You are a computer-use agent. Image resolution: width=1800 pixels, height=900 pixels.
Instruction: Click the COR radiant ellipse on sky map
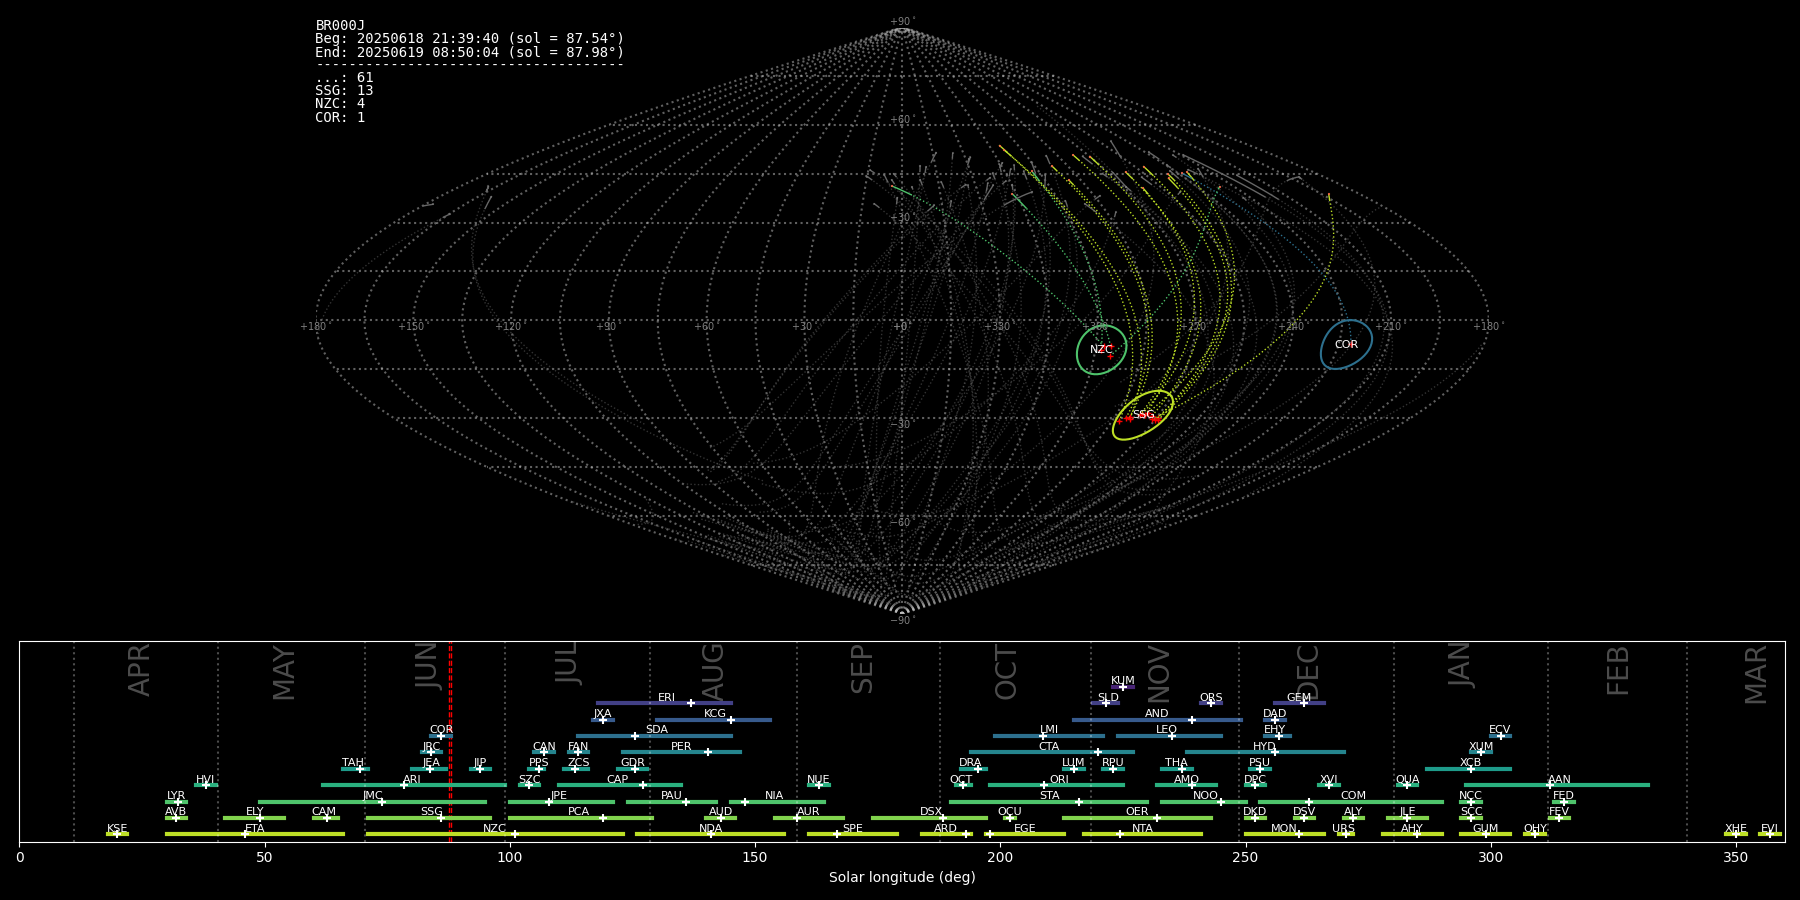[x=1346, y=345]
